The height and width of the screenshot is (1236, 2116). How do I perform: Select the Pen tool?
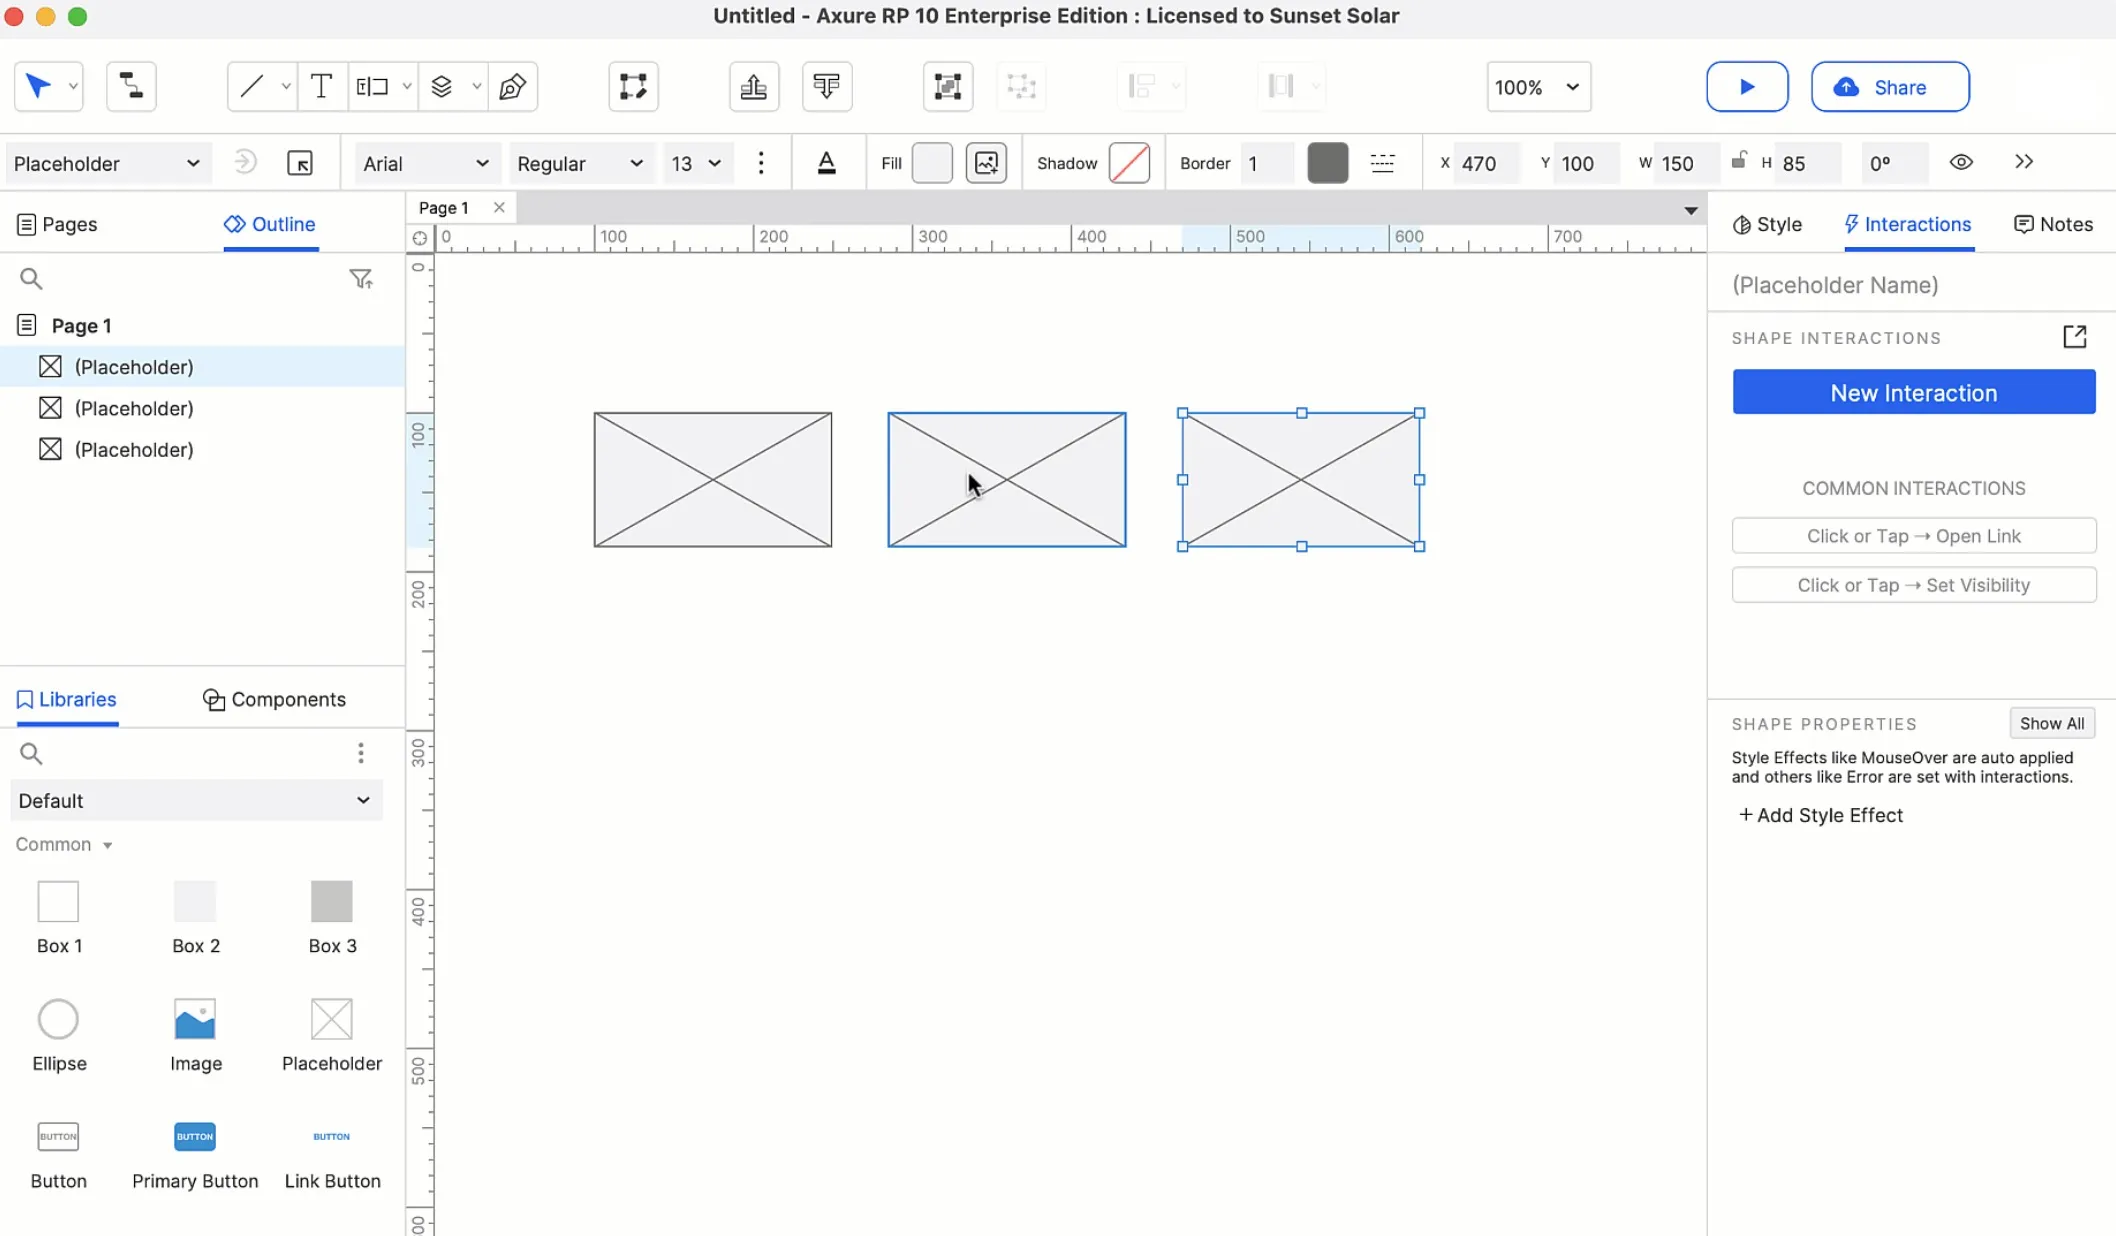(x=513, y=87)
